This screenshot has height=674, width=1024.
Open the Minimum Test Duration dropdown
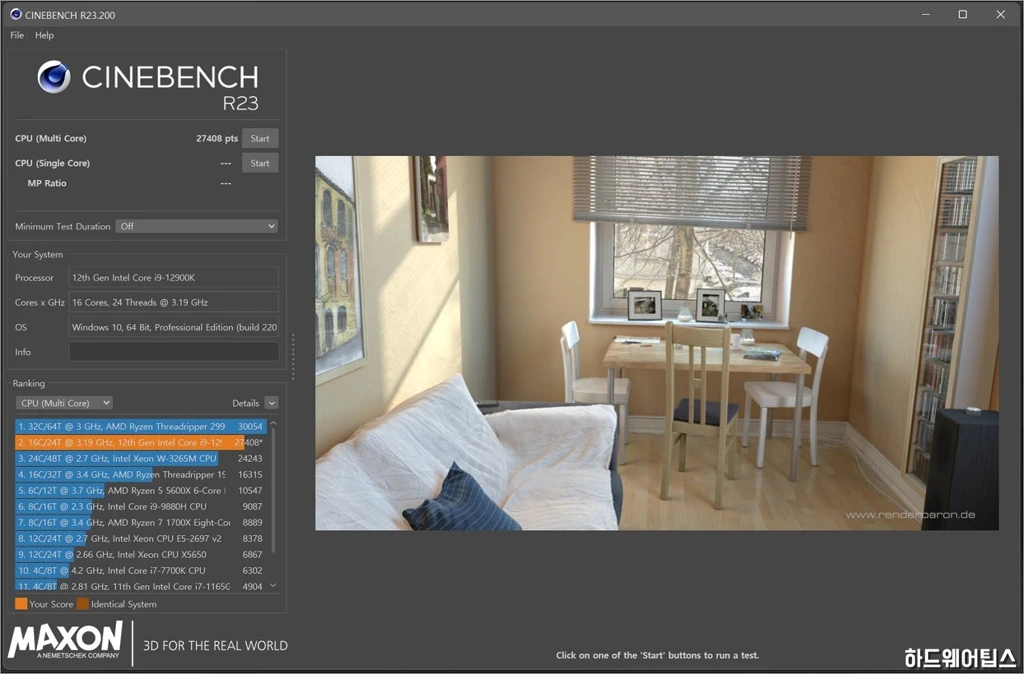tap(197, 226)
